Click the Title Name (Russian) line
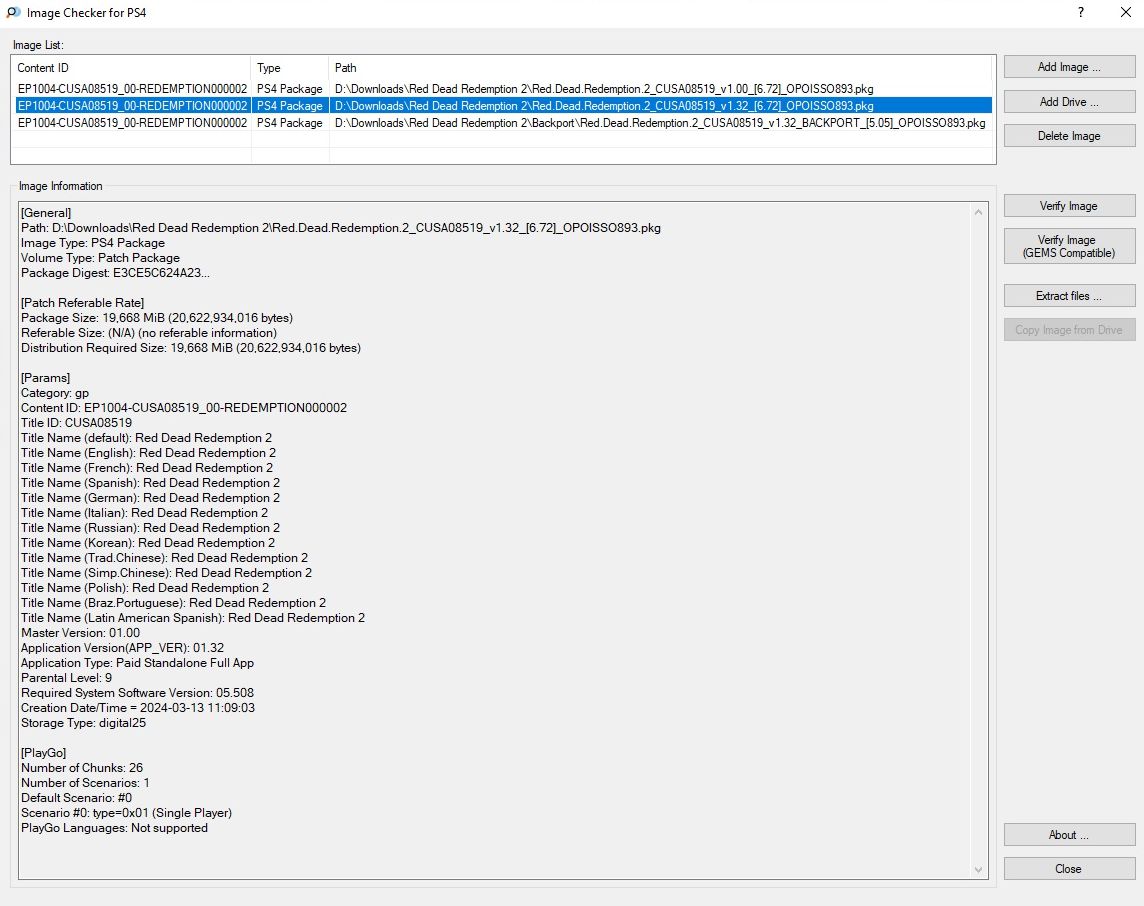Viewport: 1144px width, 906px height. (150, 528)
